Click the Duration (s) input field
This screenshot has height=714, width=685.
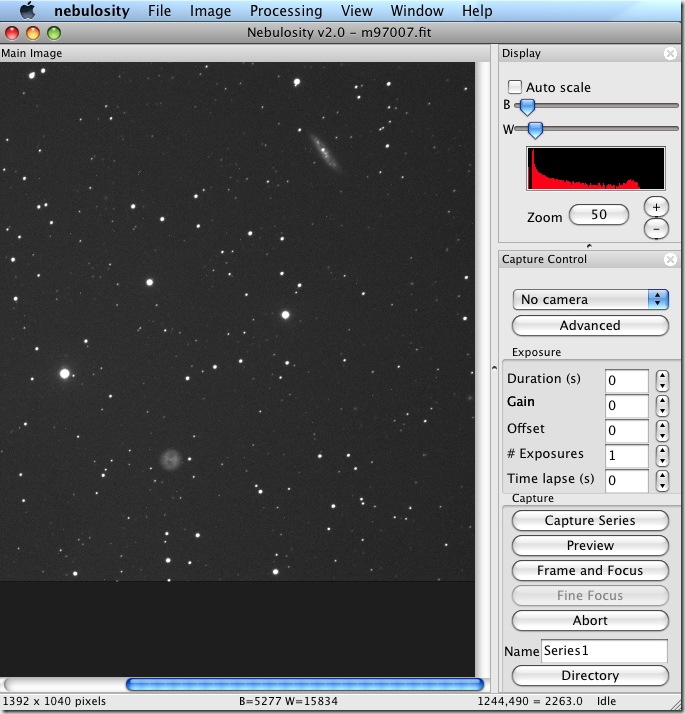pos(627,381)
